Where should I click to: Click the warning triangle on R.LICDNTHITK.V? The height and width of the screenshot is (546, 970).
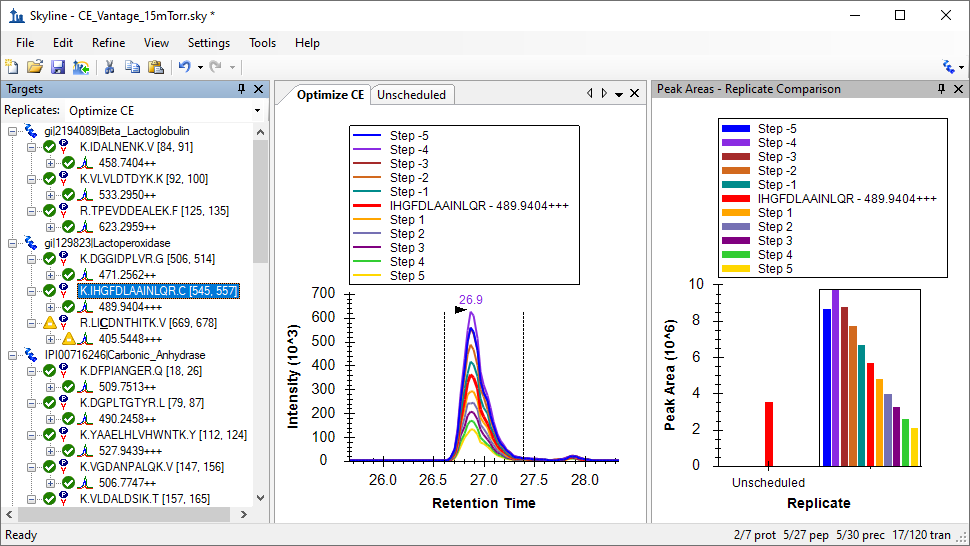tap(49, 323)
